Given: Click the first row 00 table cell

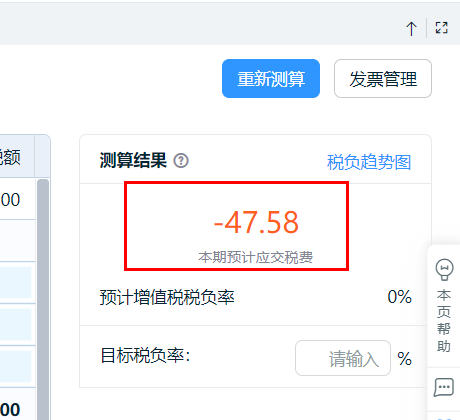Looking at the screenshot, I should tap(10, 200).
